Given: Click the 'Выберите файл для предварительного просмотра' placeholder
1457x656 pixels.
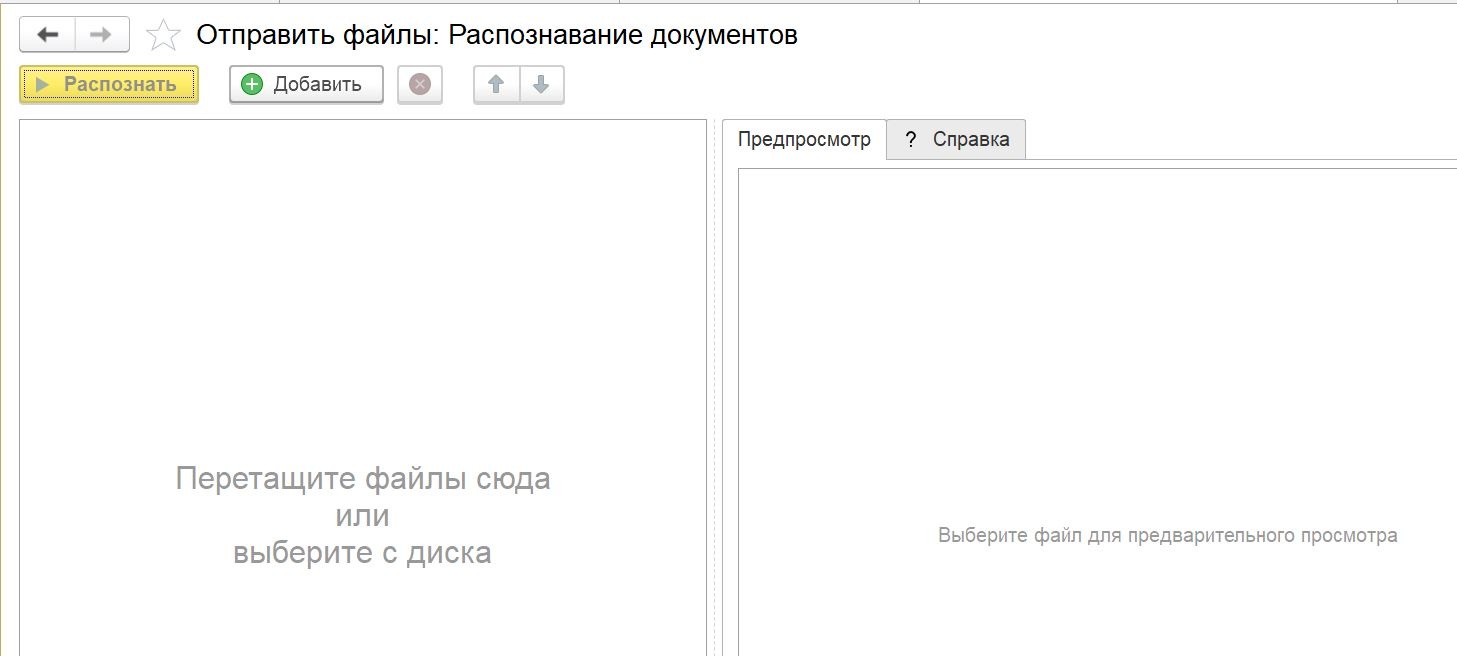Looking at the screenshot, I should [1167, 535].
